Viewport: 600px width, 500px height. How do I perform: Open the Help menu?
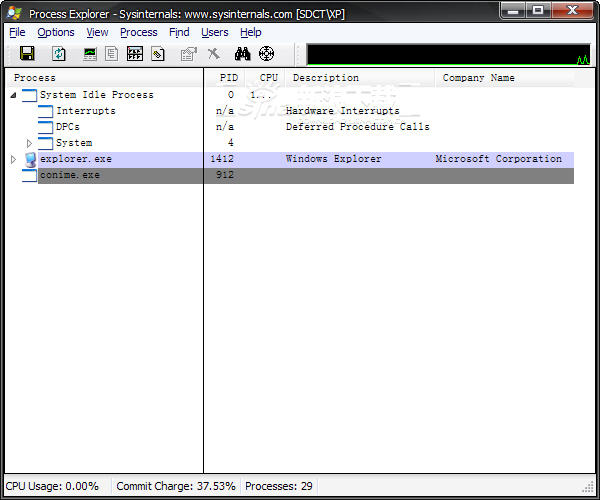point(251,33)
